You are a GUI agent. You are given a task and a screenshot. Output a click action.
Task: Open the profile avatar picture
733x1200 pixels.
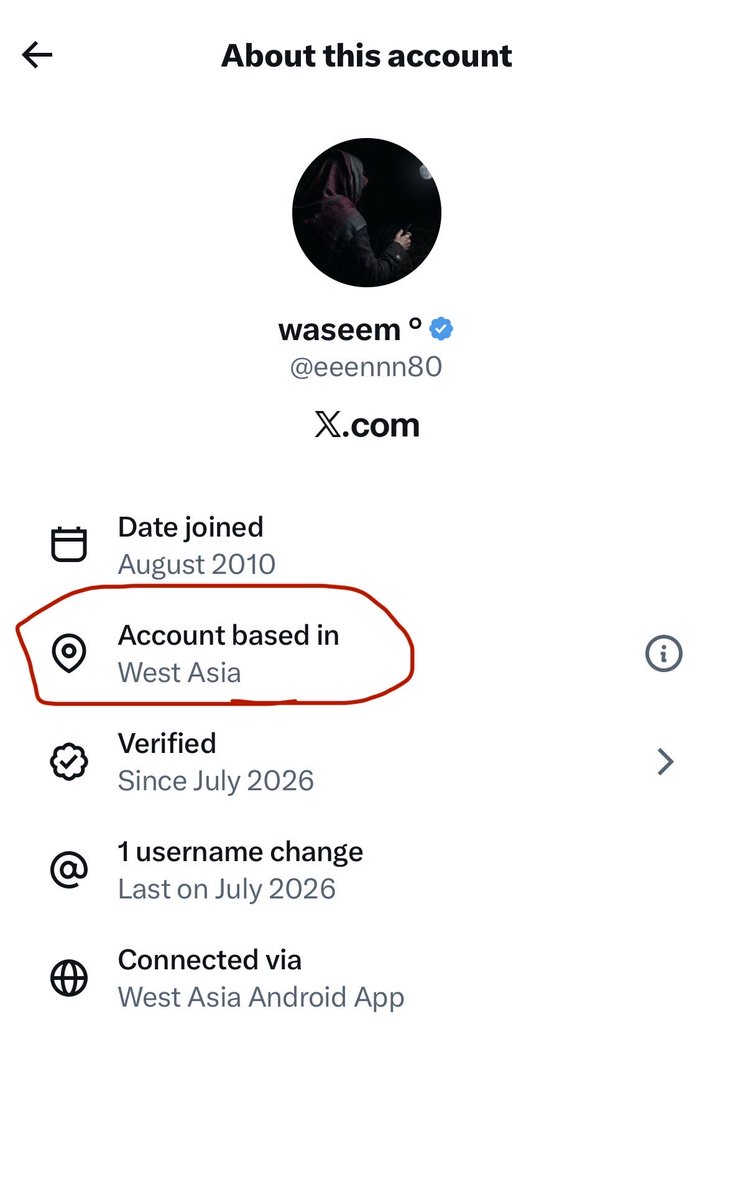click(x=367, y=213)
